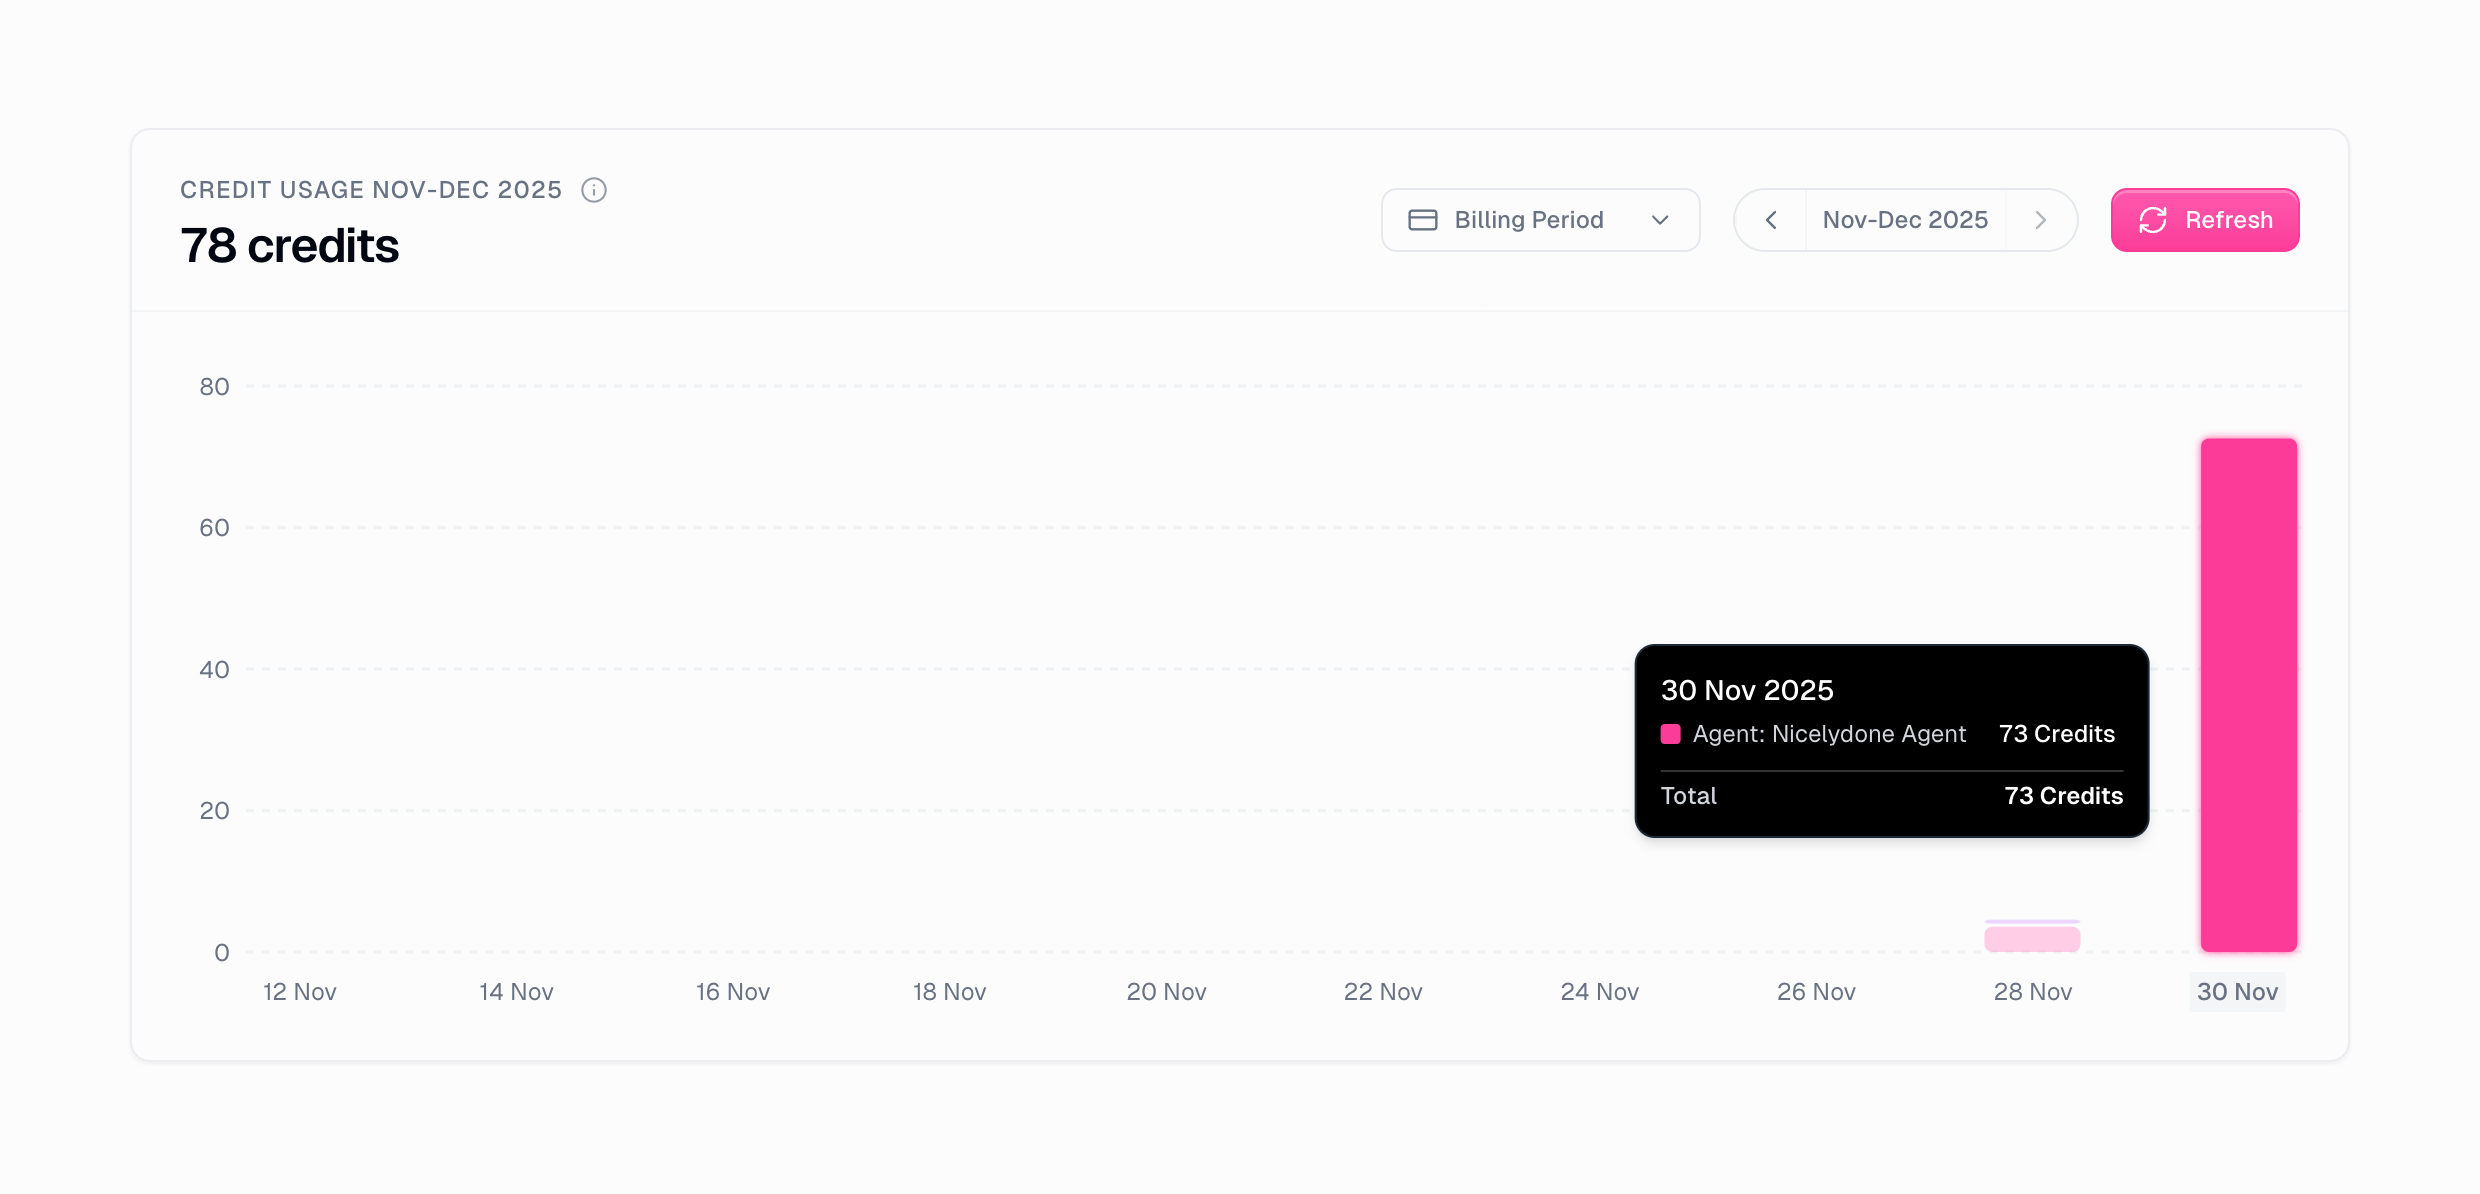Click the info icon beside the credit usage title
This screenshot has height=1194, width=2480.
[594, 190]
